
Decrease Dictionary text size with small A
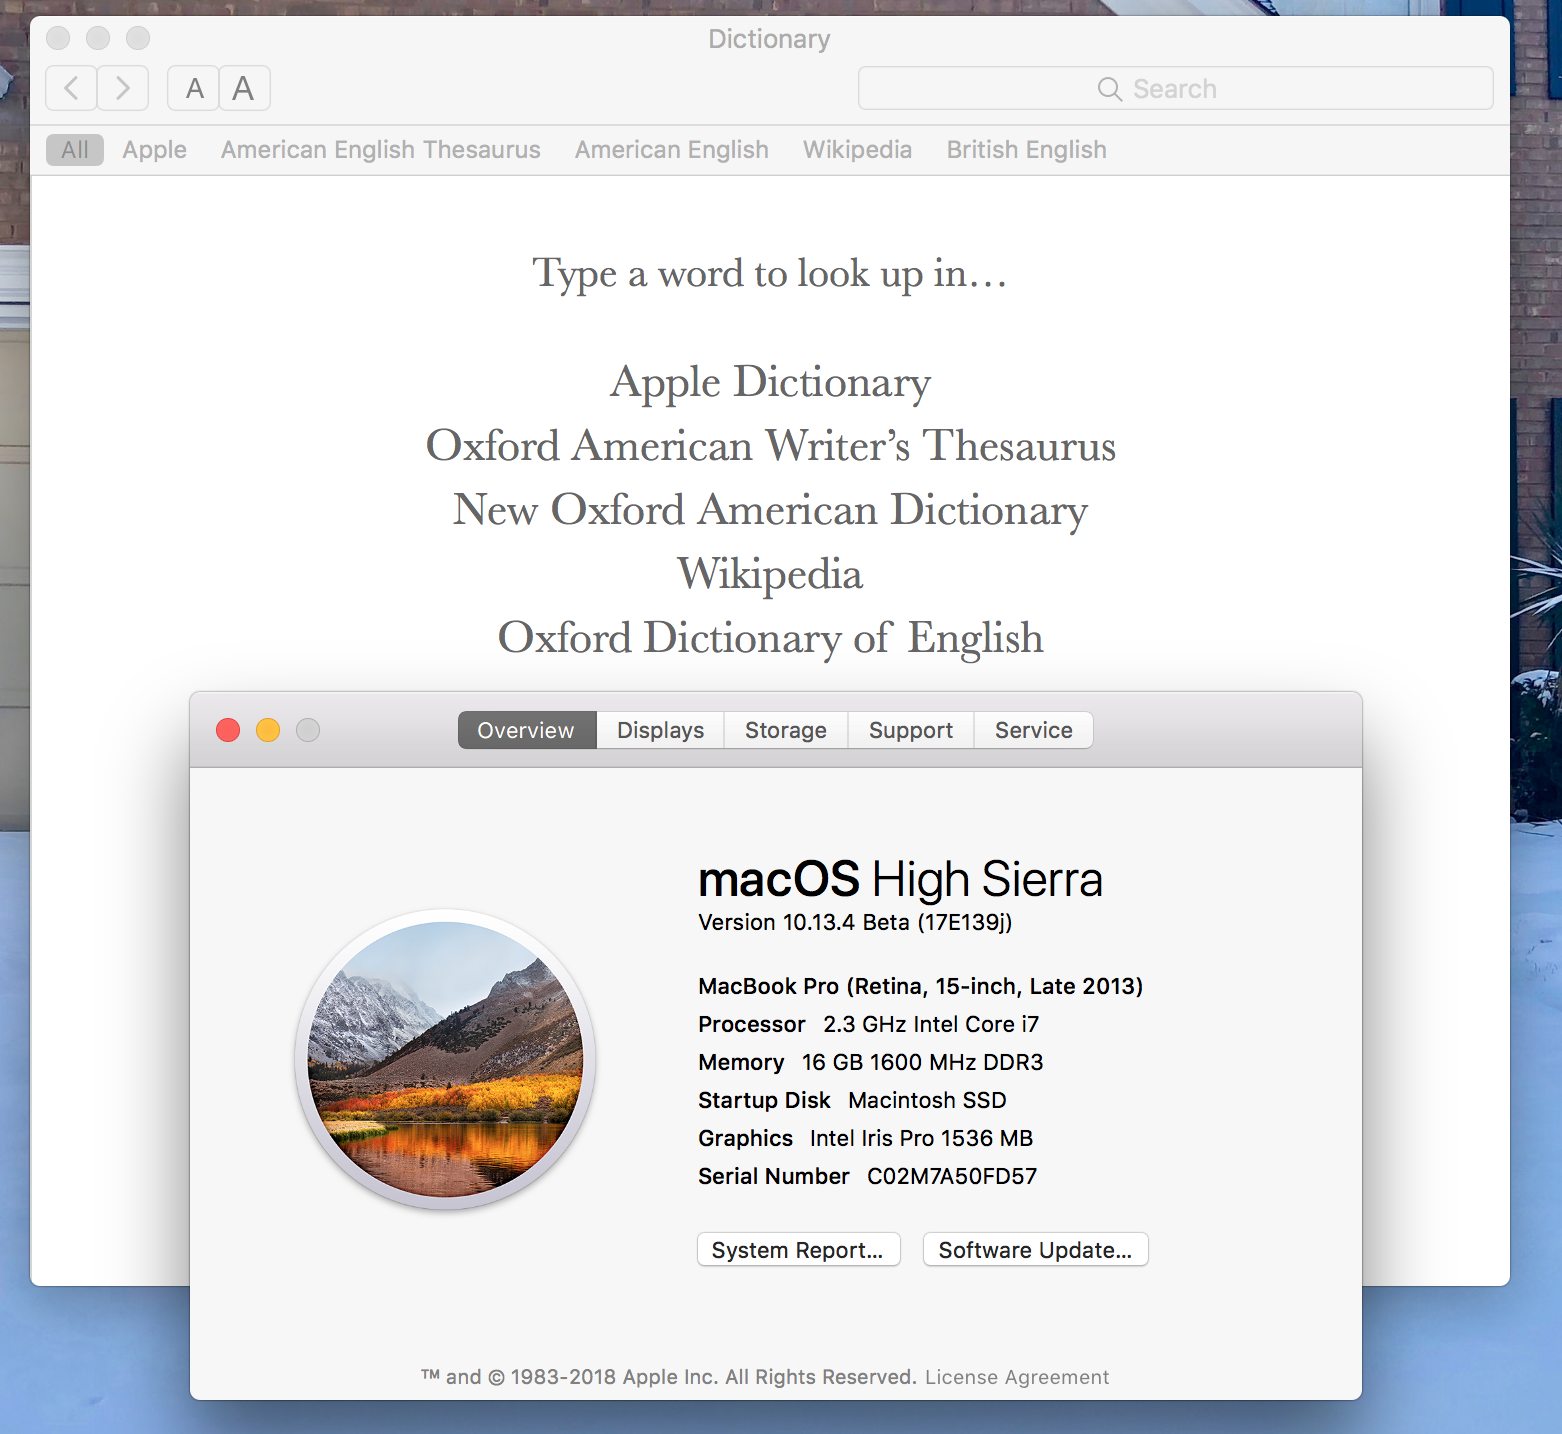pyautogui.click(x=194, y=88)
